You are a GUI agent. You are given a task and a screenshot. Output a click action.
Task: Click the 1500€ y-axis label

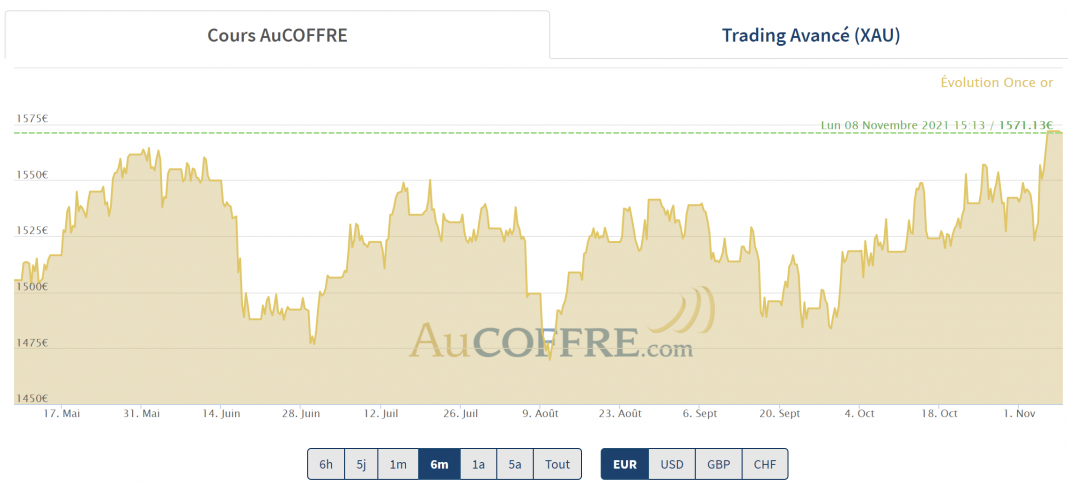point(32,286)
